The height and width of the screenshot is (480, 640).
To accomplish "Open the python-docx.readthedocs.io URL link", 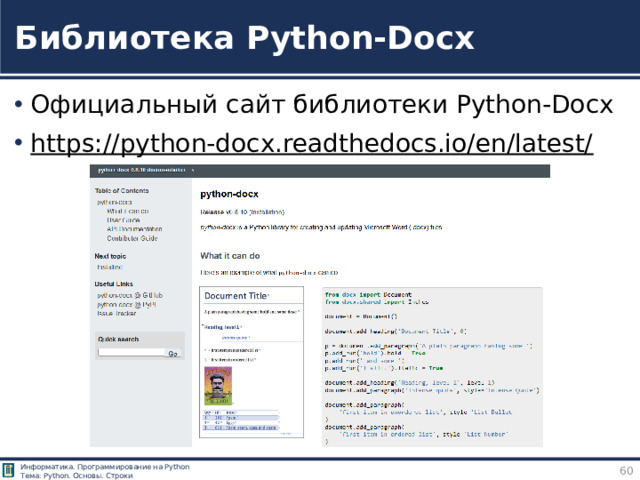I will 312,144.
